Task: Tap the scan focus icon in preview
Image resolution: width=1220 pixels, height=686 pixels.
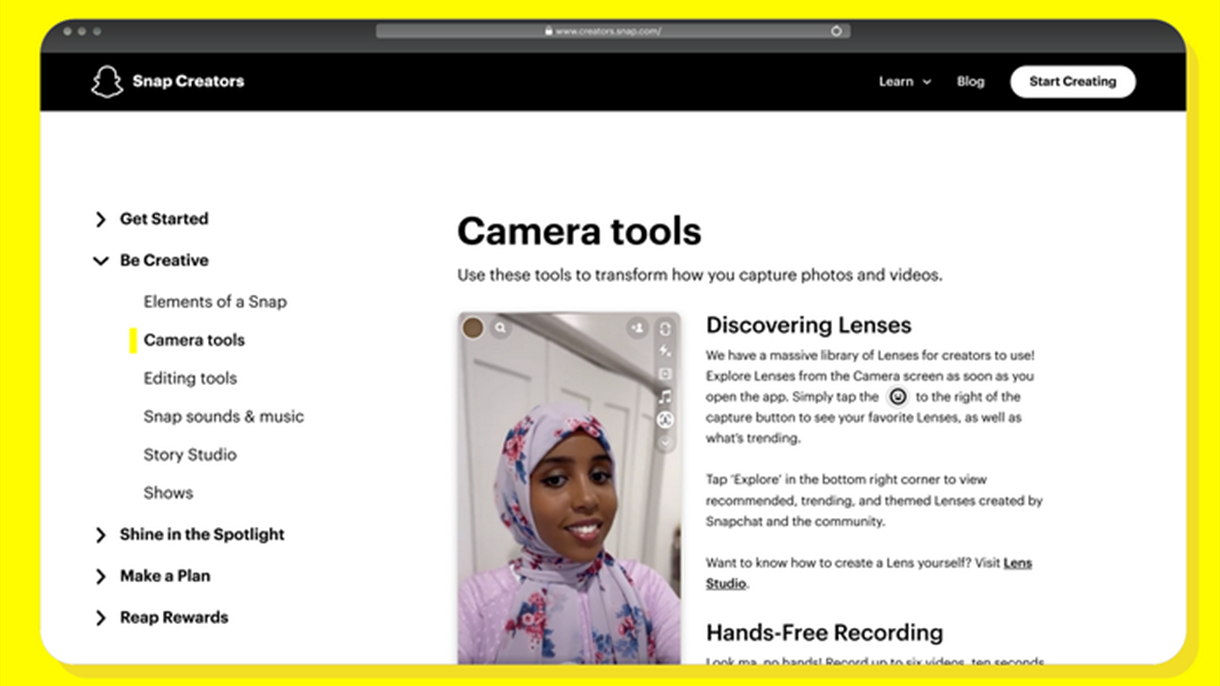Action: coord(665,420)
